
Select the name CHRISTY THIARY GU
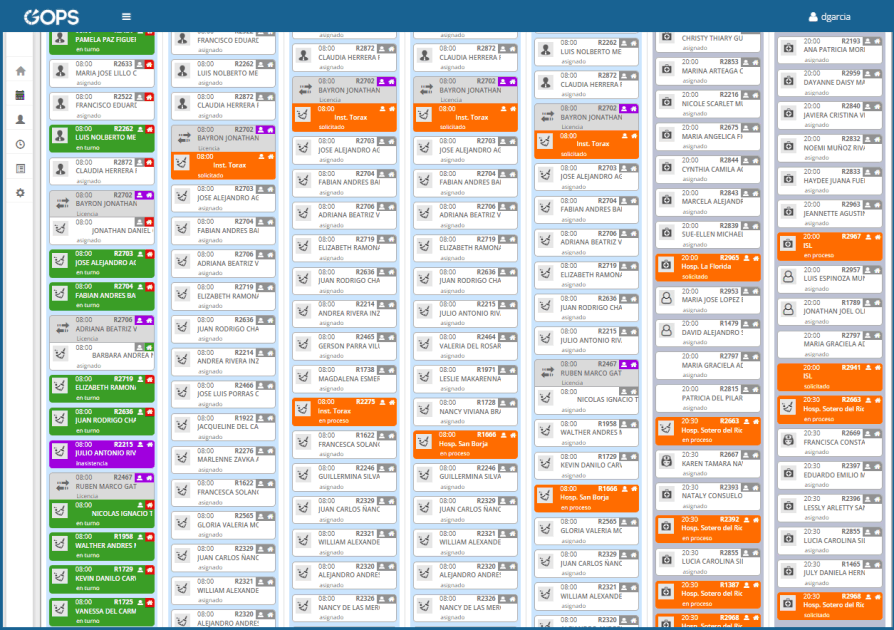712,38
